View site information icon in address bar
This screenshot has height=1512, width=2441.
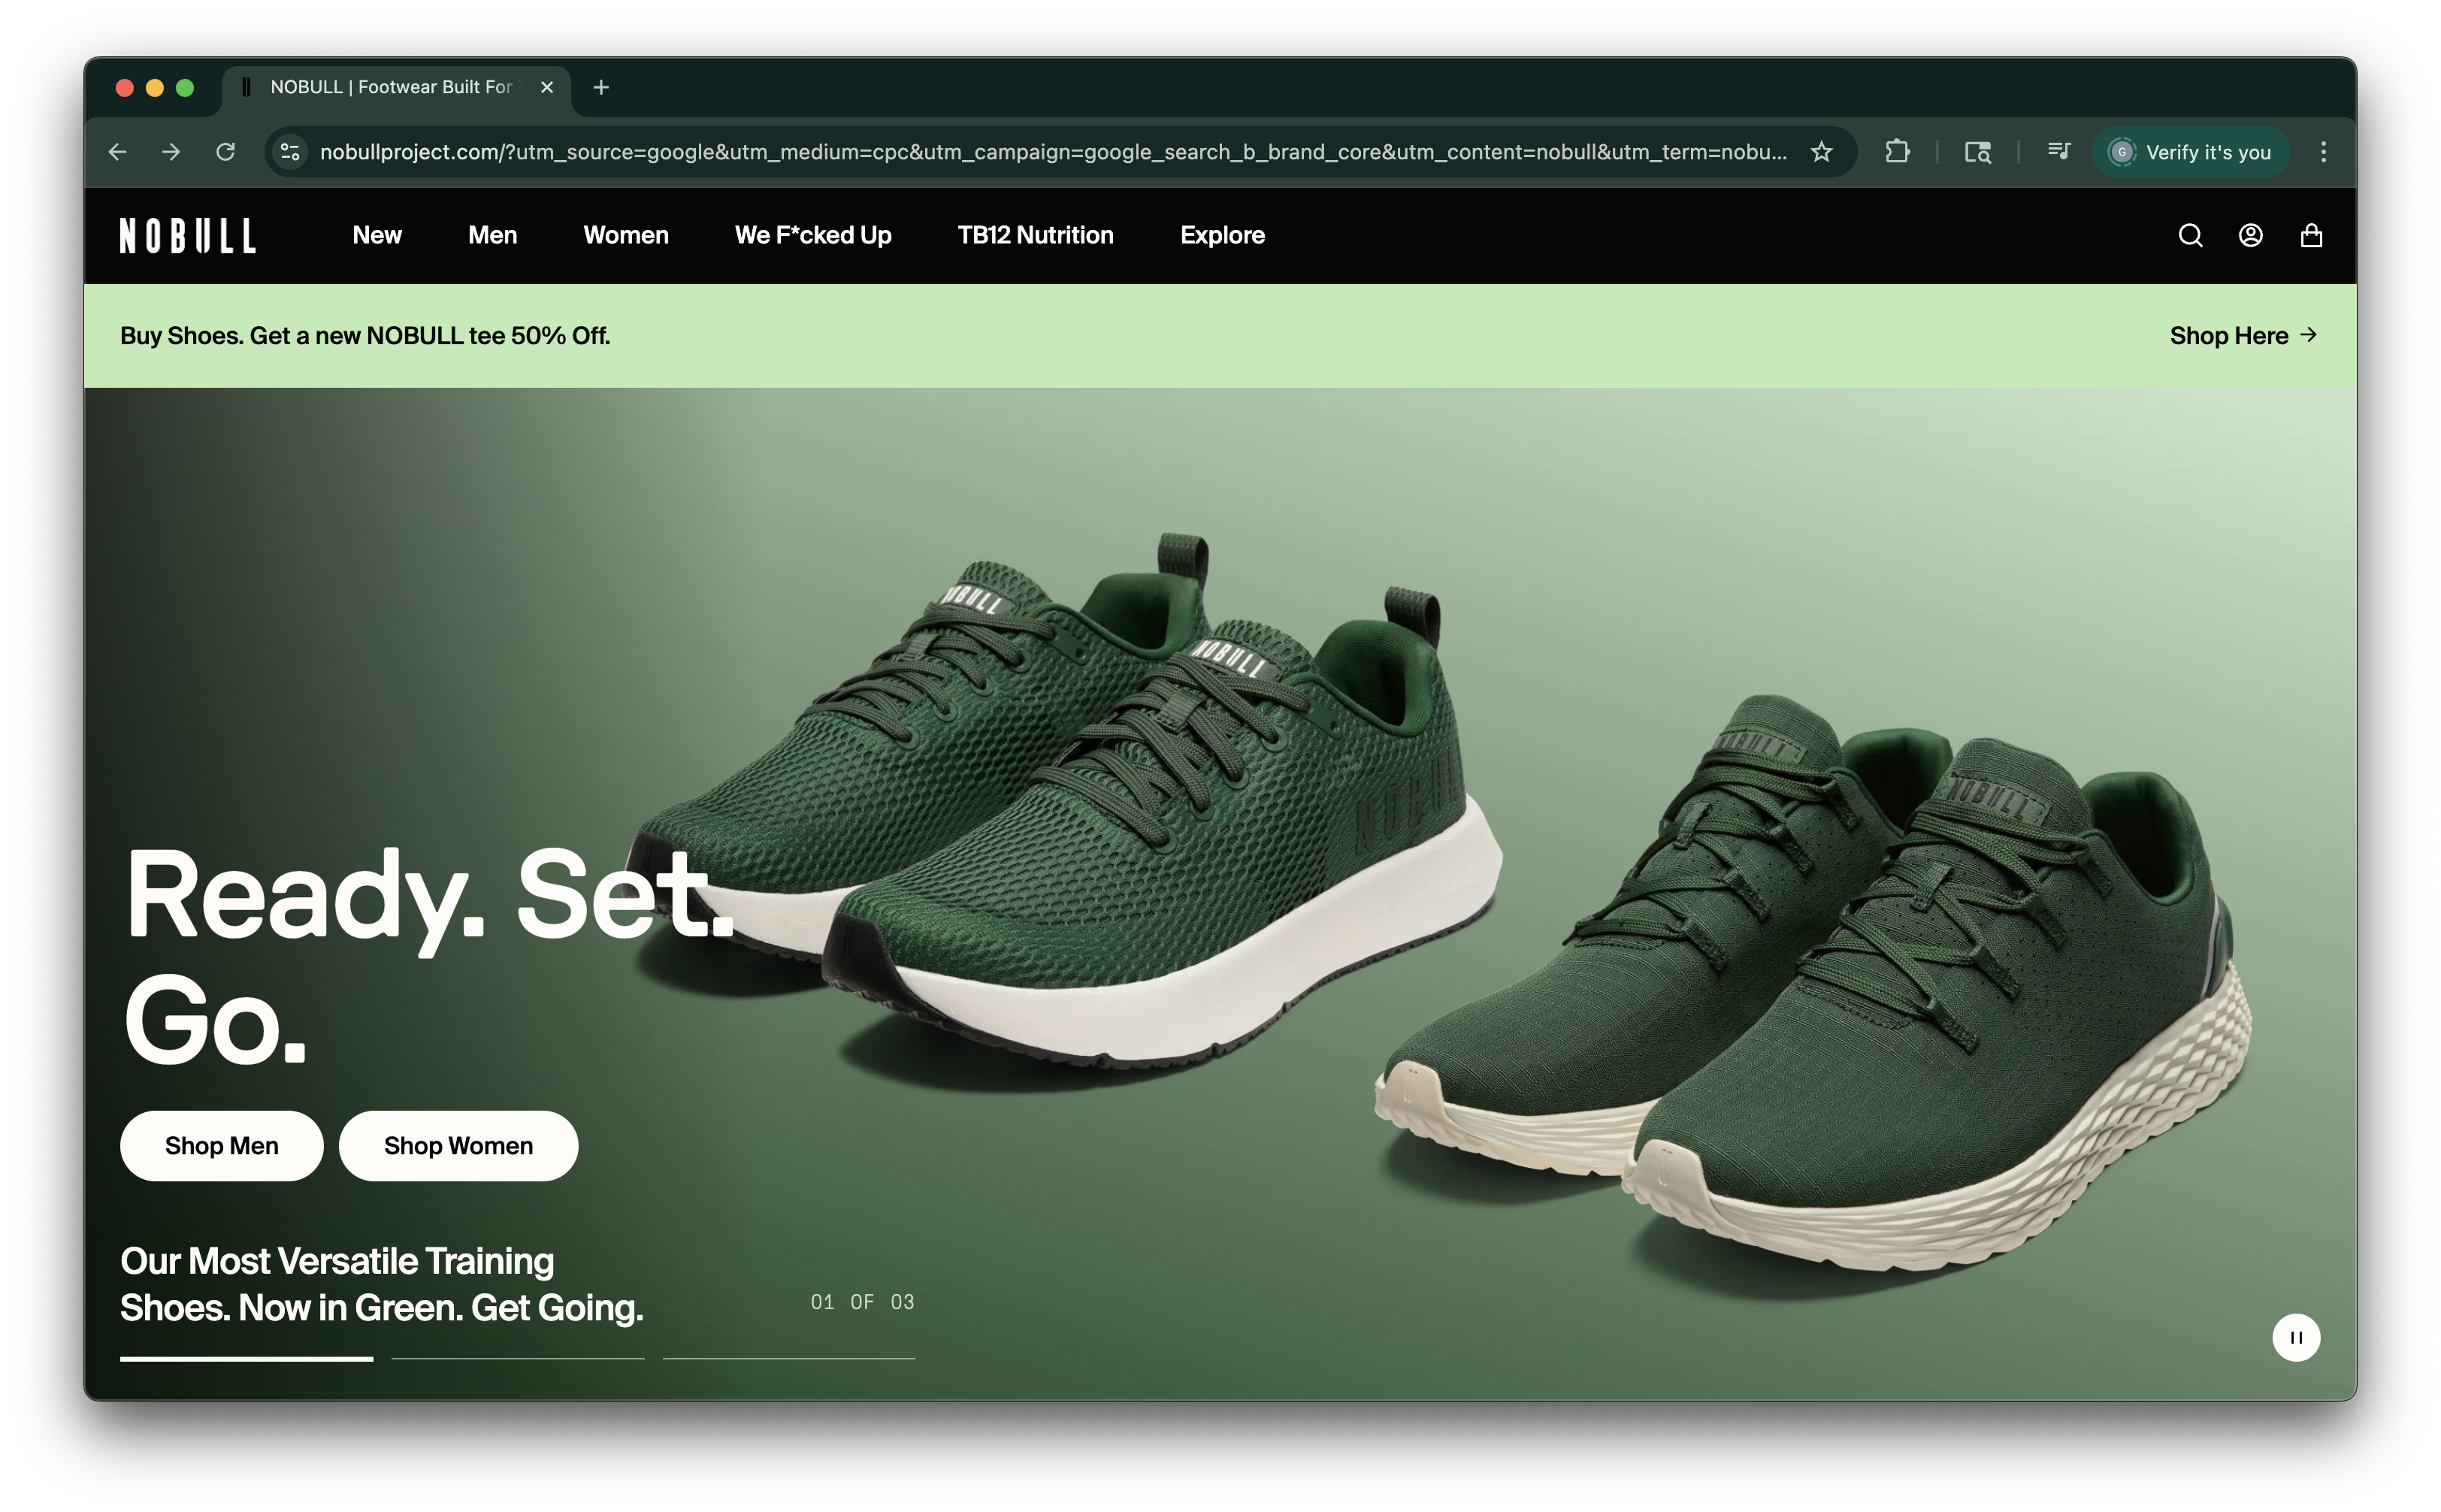[290, 152]
